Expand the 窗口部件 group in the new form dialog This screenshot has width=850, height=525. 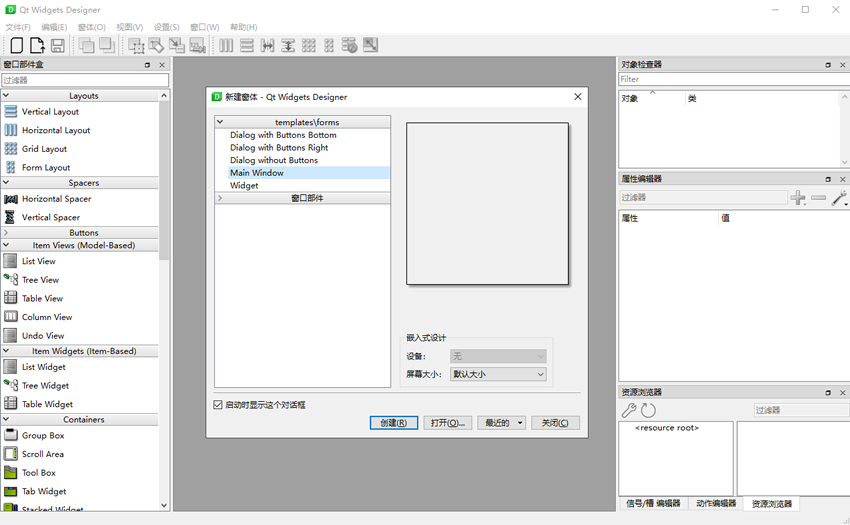(220, 198)
